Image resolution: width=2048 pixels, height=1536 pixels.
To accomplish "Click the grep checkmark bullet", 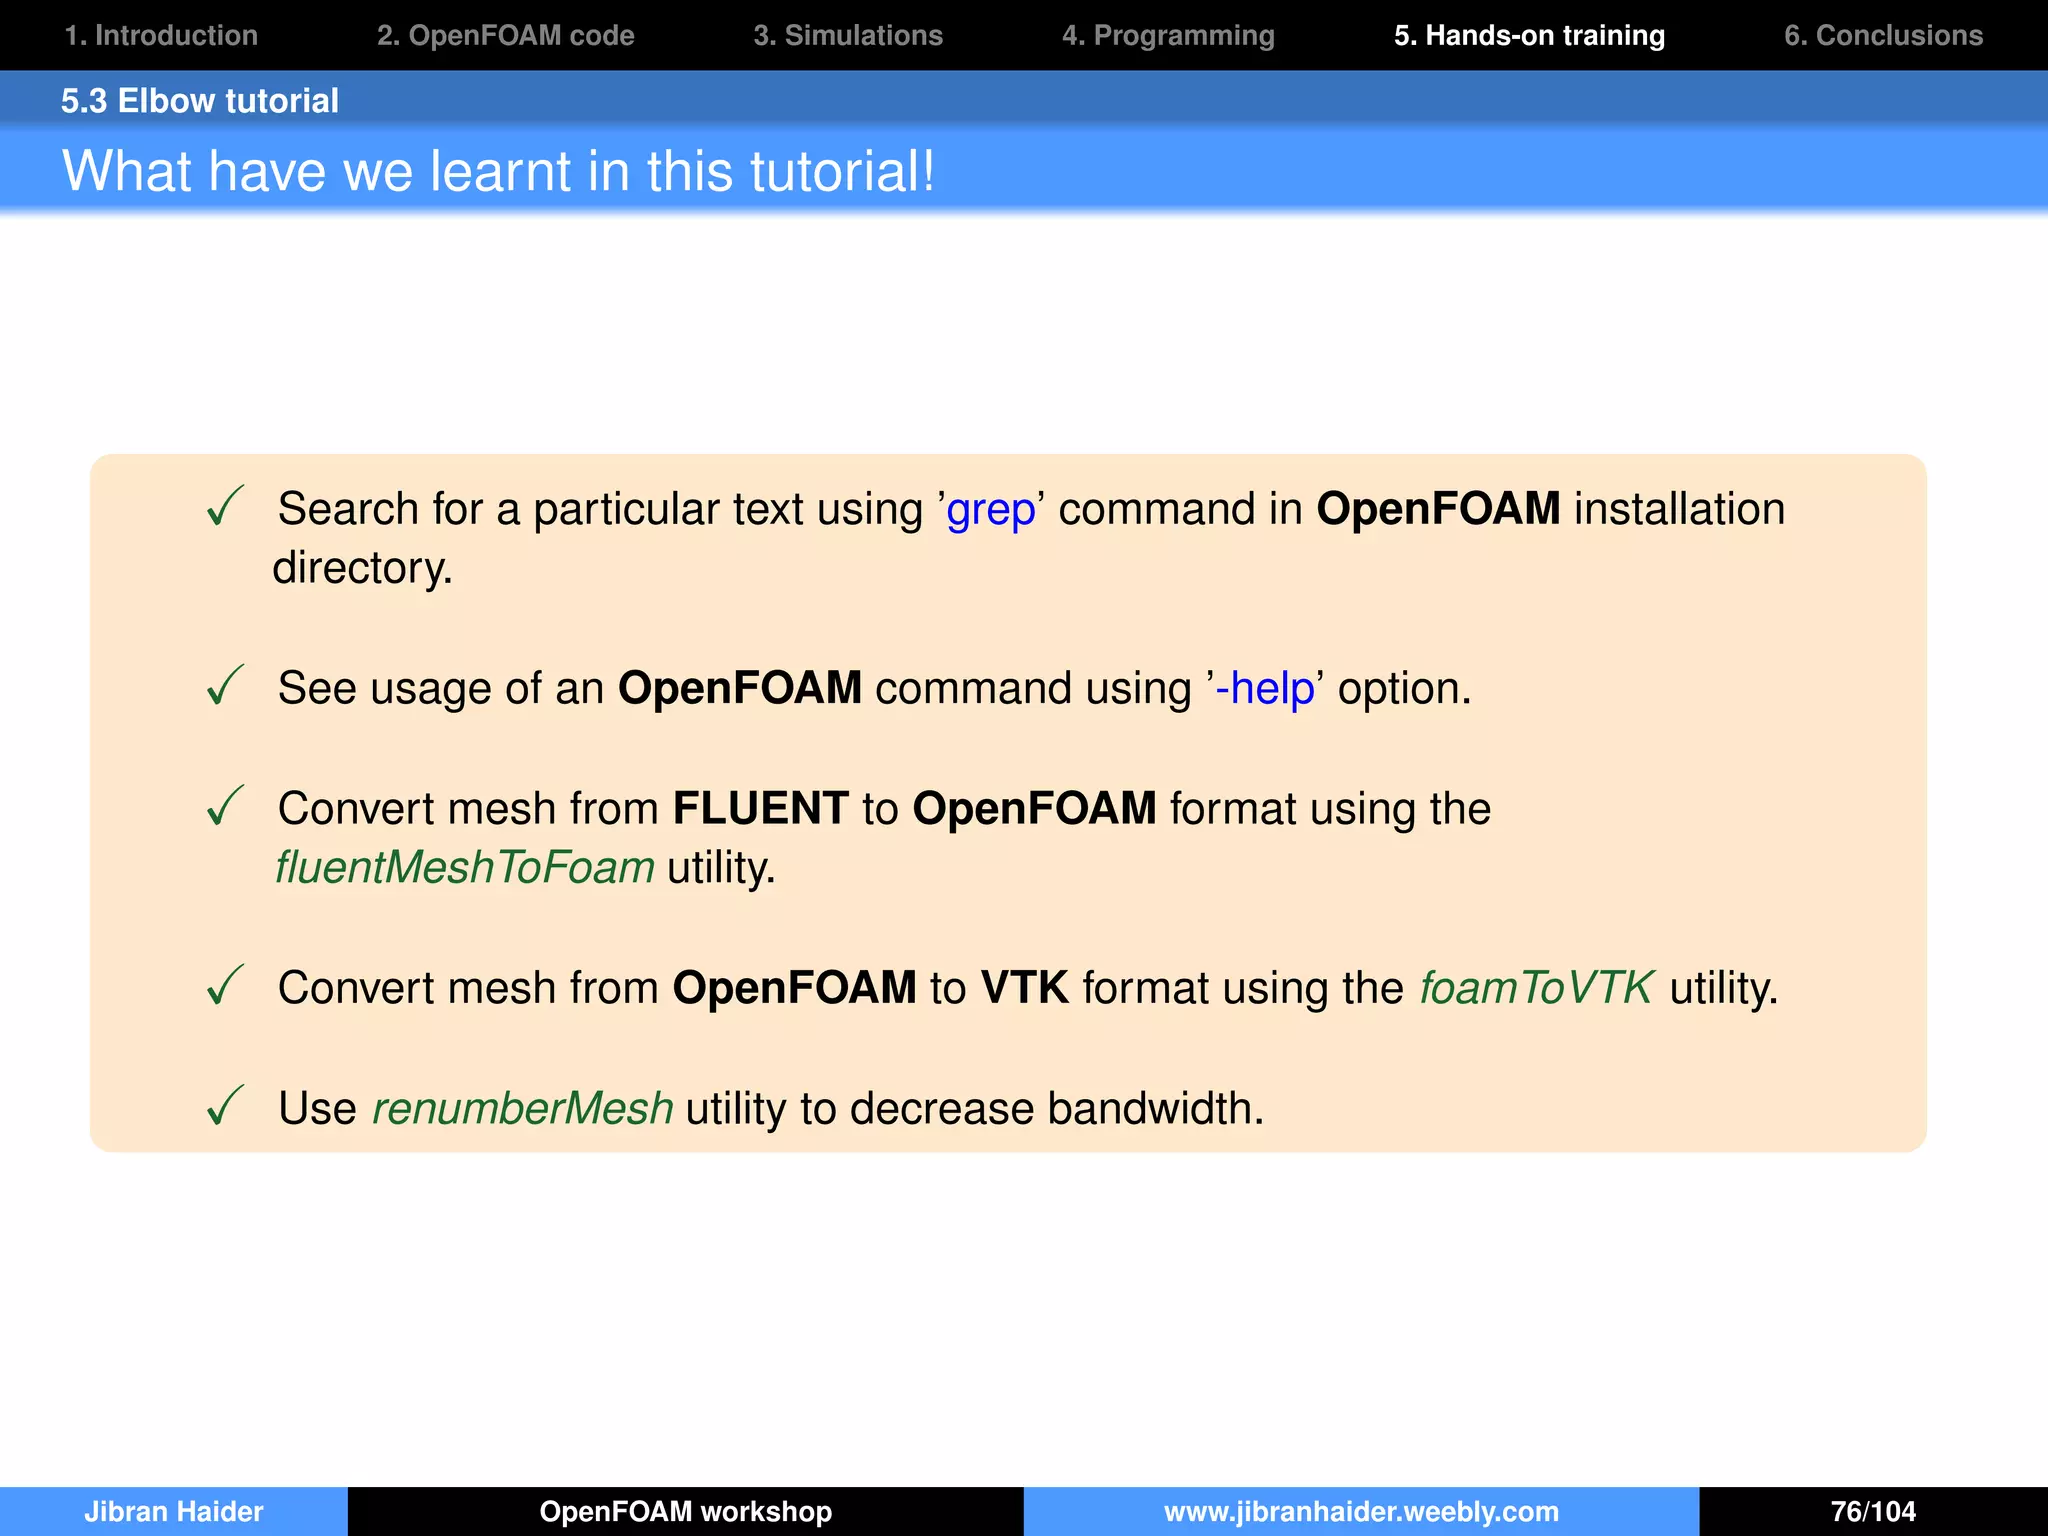I will 225,506.
